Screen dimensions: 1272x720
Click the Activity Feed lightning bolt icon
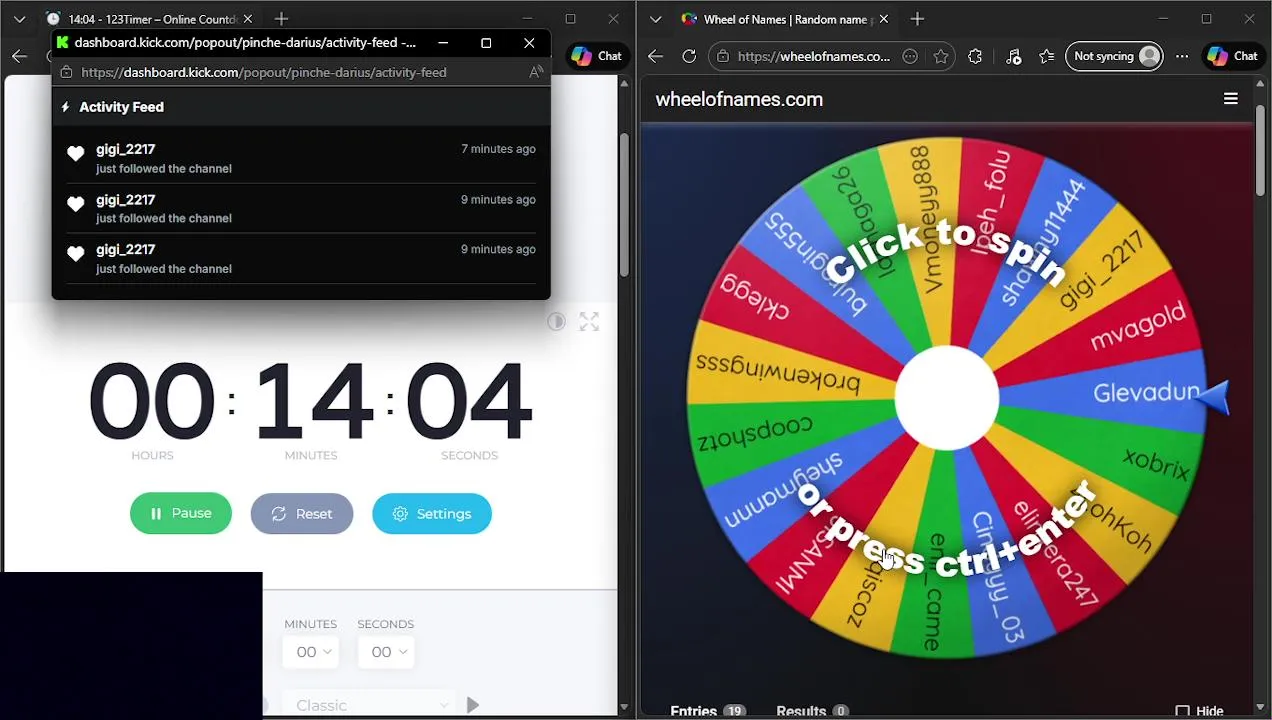pyautogui.click(x=66, y=107)
